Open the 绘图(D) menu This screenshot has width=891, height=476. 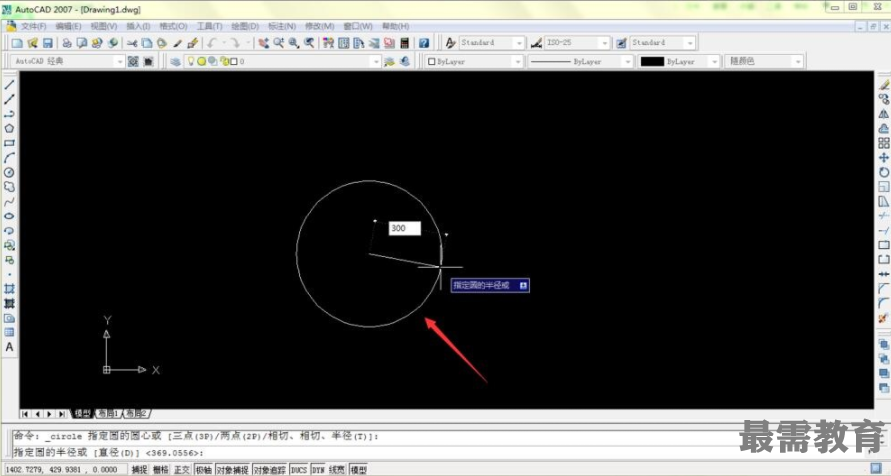pyautogui.click(x=245, y=27)
